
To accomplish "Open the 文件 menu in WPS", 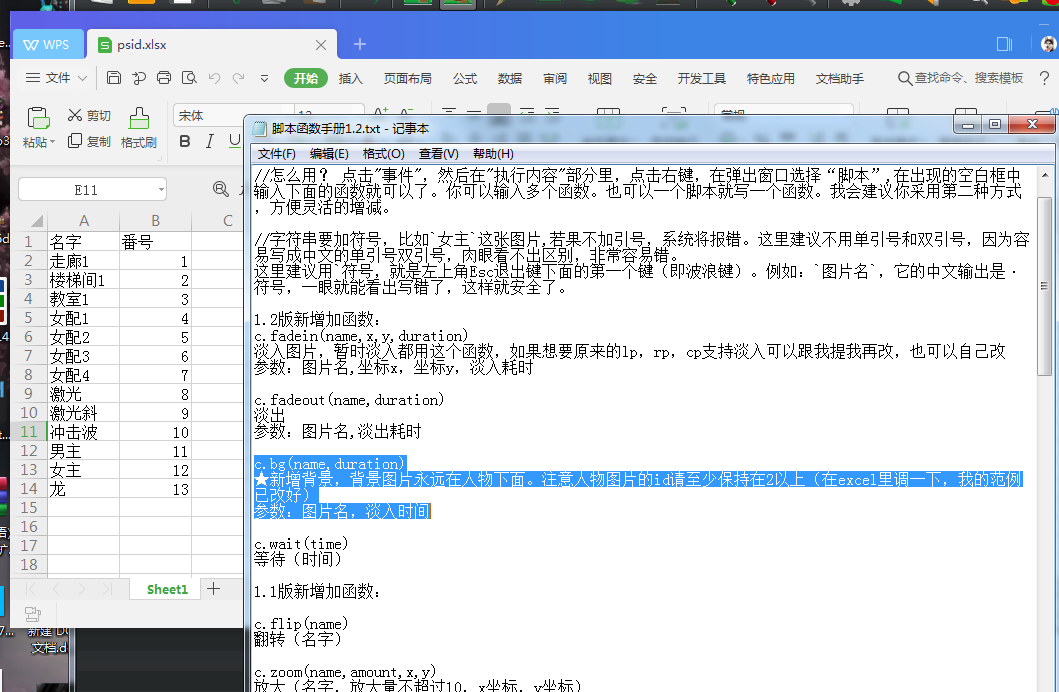I will coord(49,78).
